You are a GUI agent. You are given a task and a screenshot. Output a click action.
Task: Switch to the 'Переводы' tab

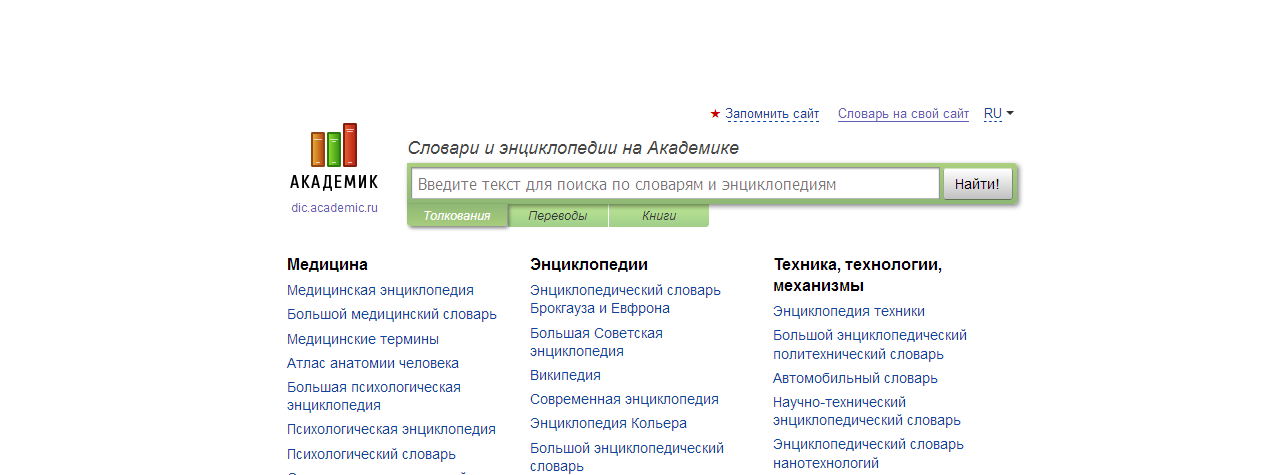[558, 216]
